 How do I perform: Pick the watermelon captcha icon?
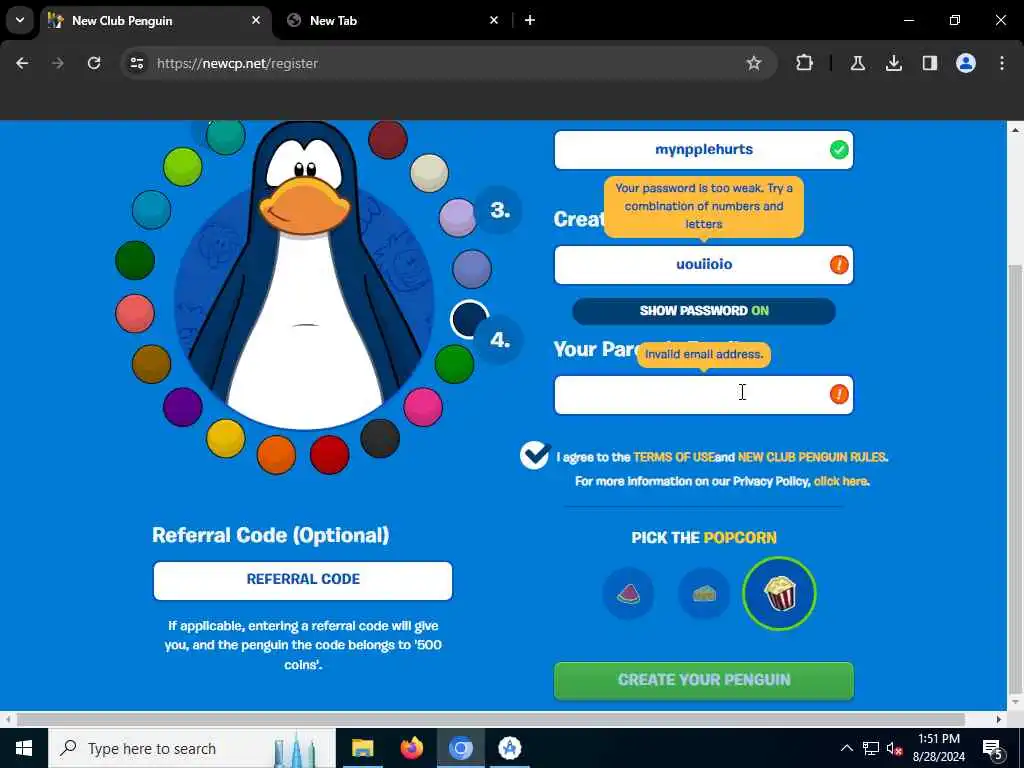pos(628,594)
